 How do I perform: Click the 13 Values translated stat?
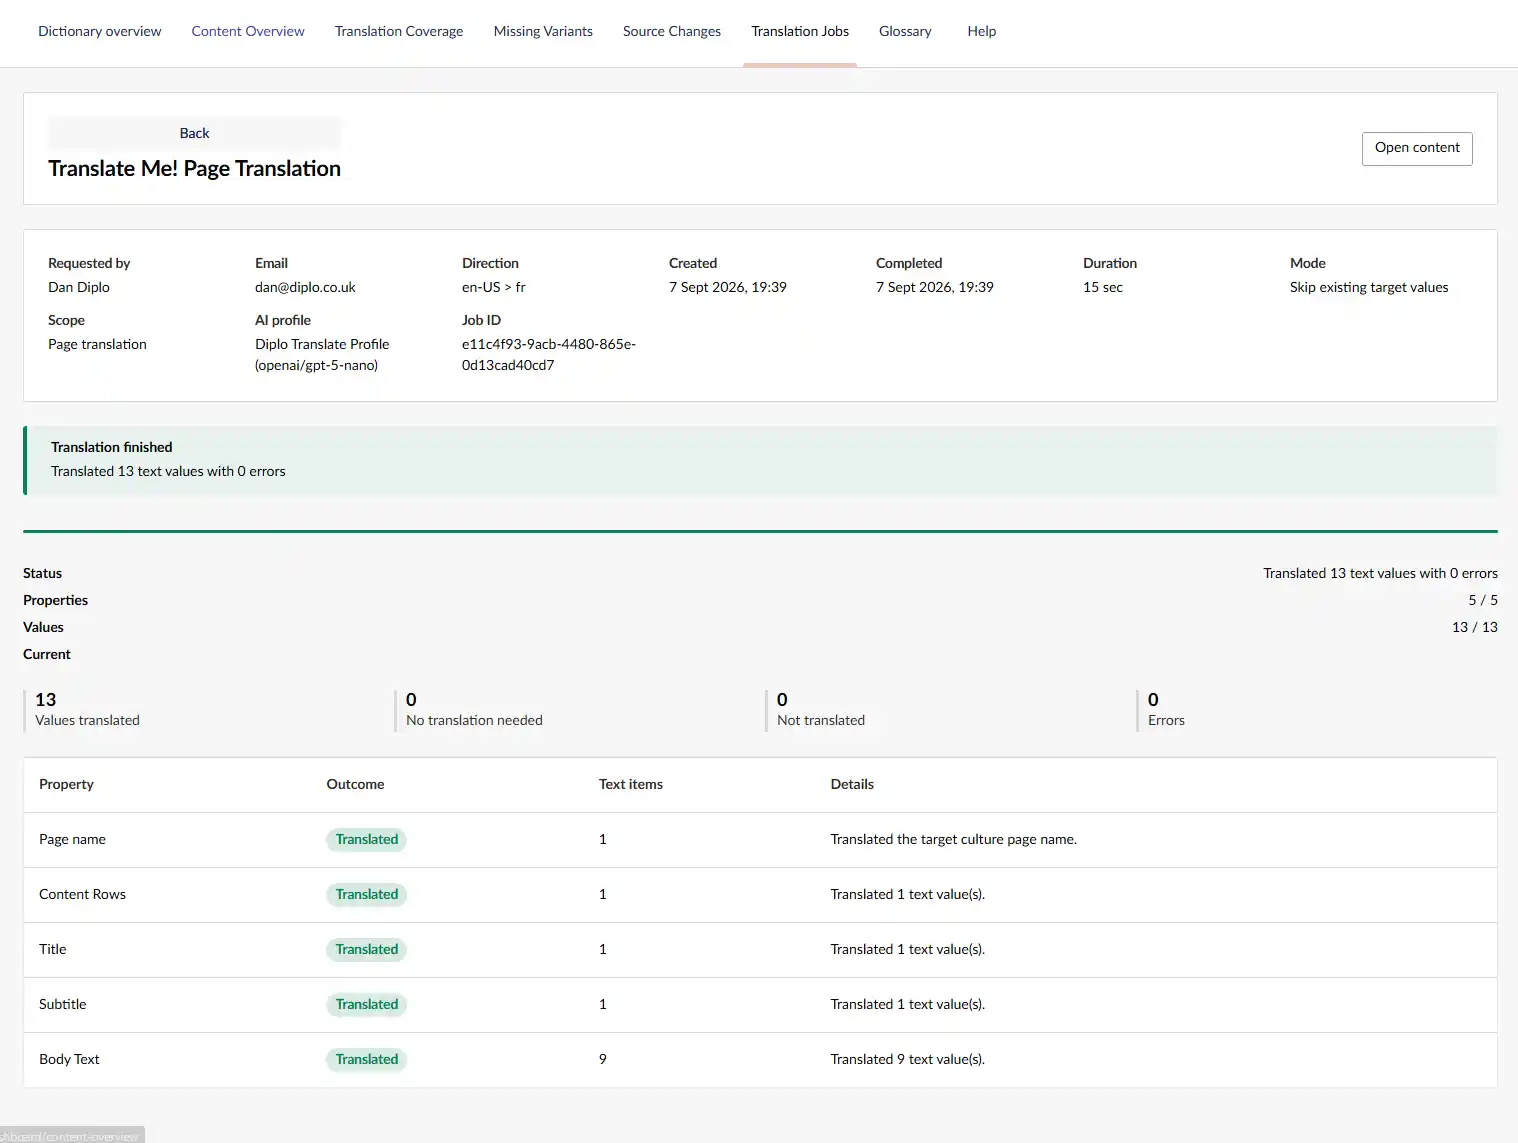point(88,710)
